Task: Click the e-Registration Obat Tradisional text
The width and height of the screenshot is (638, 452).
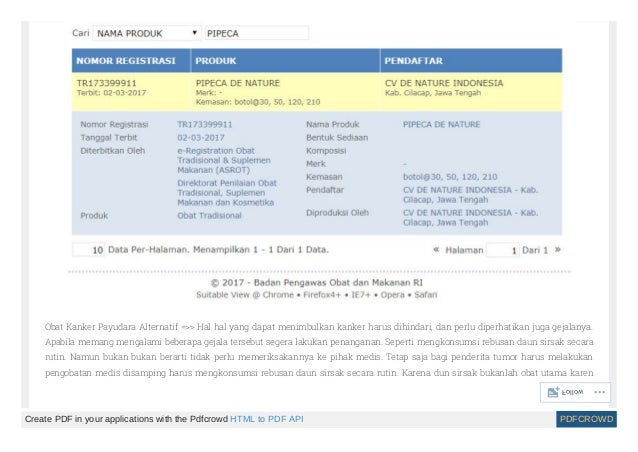Action: click(224, 160)
